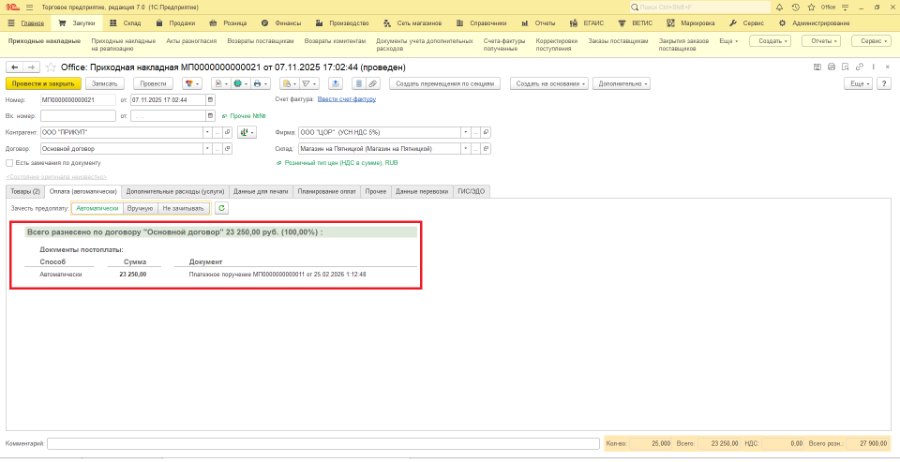Open the 'Склад' section menu
Viewport: 900px width, 462px height.
(125, 24)
